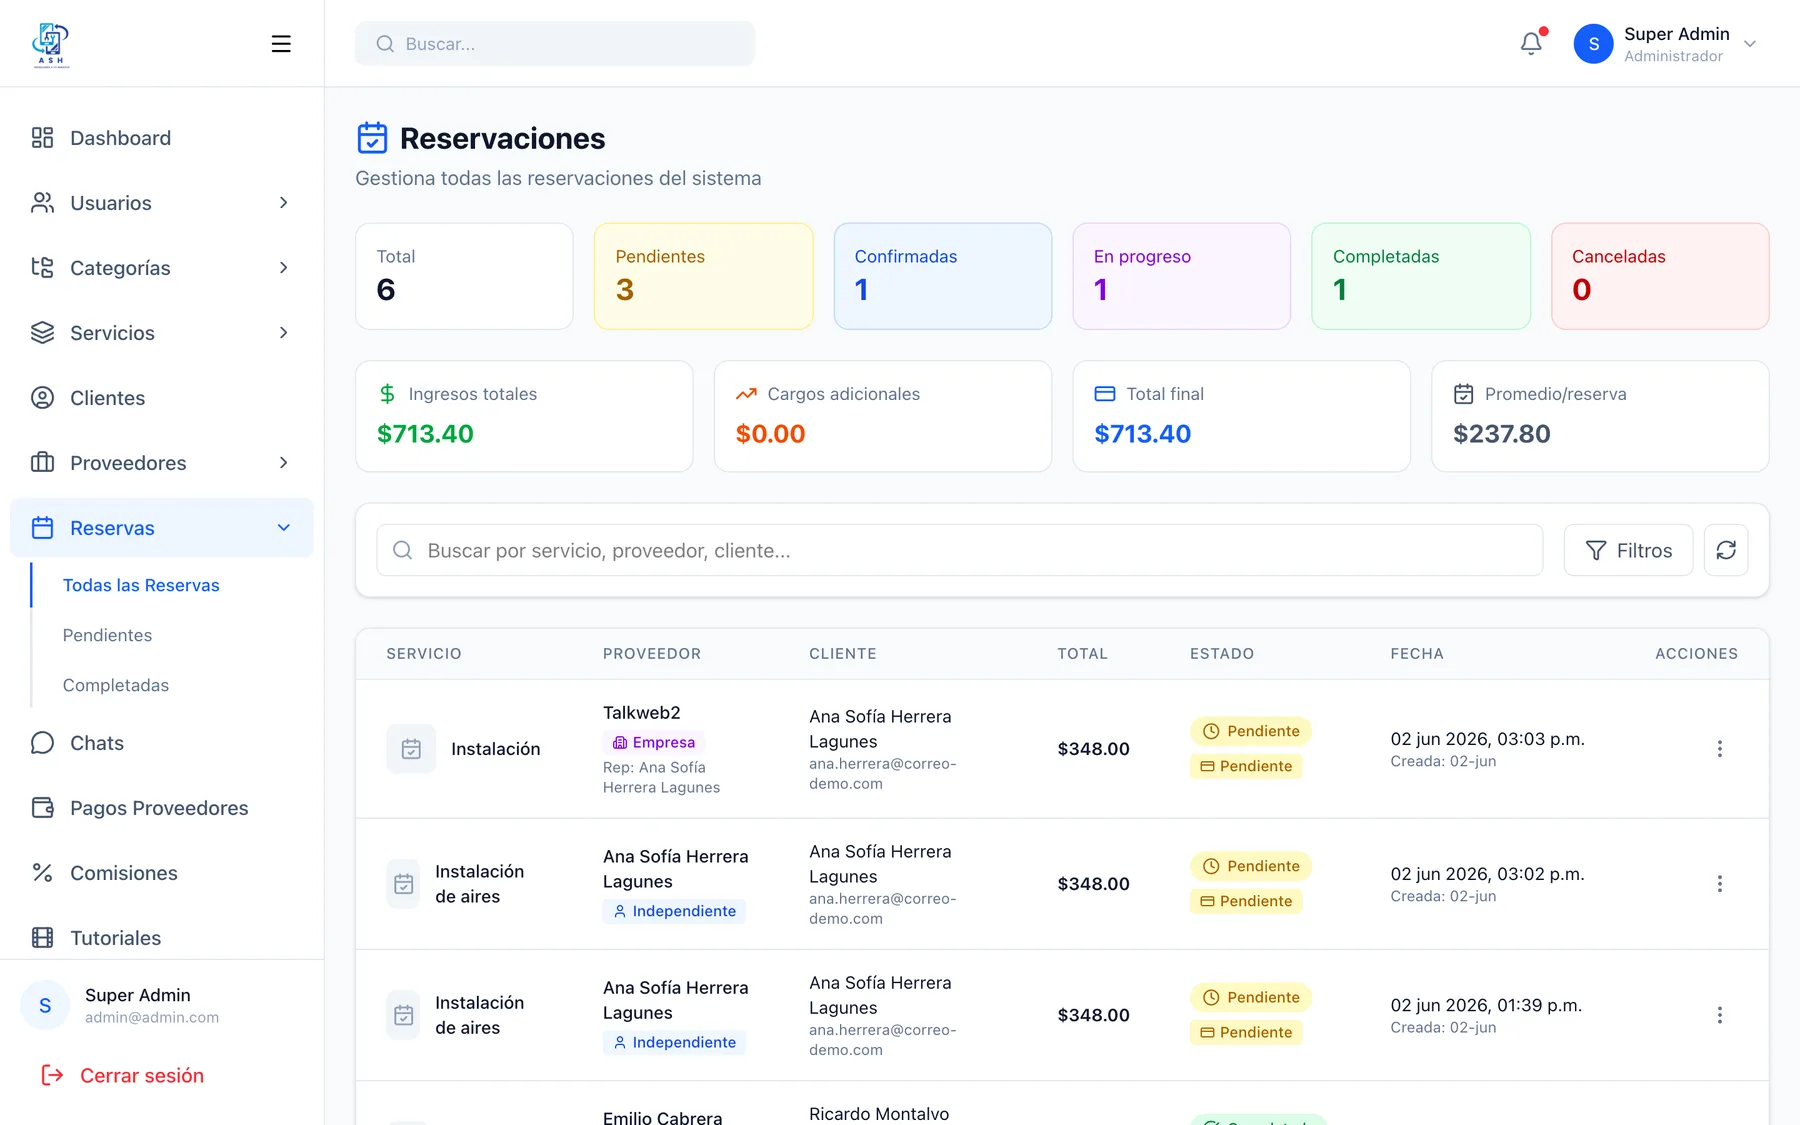The image size is (1800, 1125).
Task: Click the Clientes person icon
Action: (42, 398)
